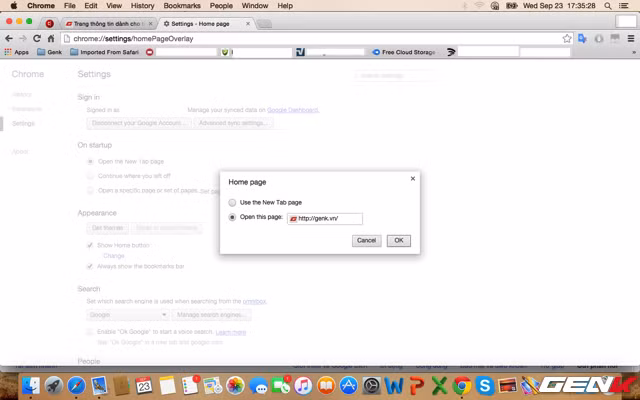Image resolution: width=640 pixels, height=400 pixels.
Task: Reload the current settings page
Action: tap(37, 38)
